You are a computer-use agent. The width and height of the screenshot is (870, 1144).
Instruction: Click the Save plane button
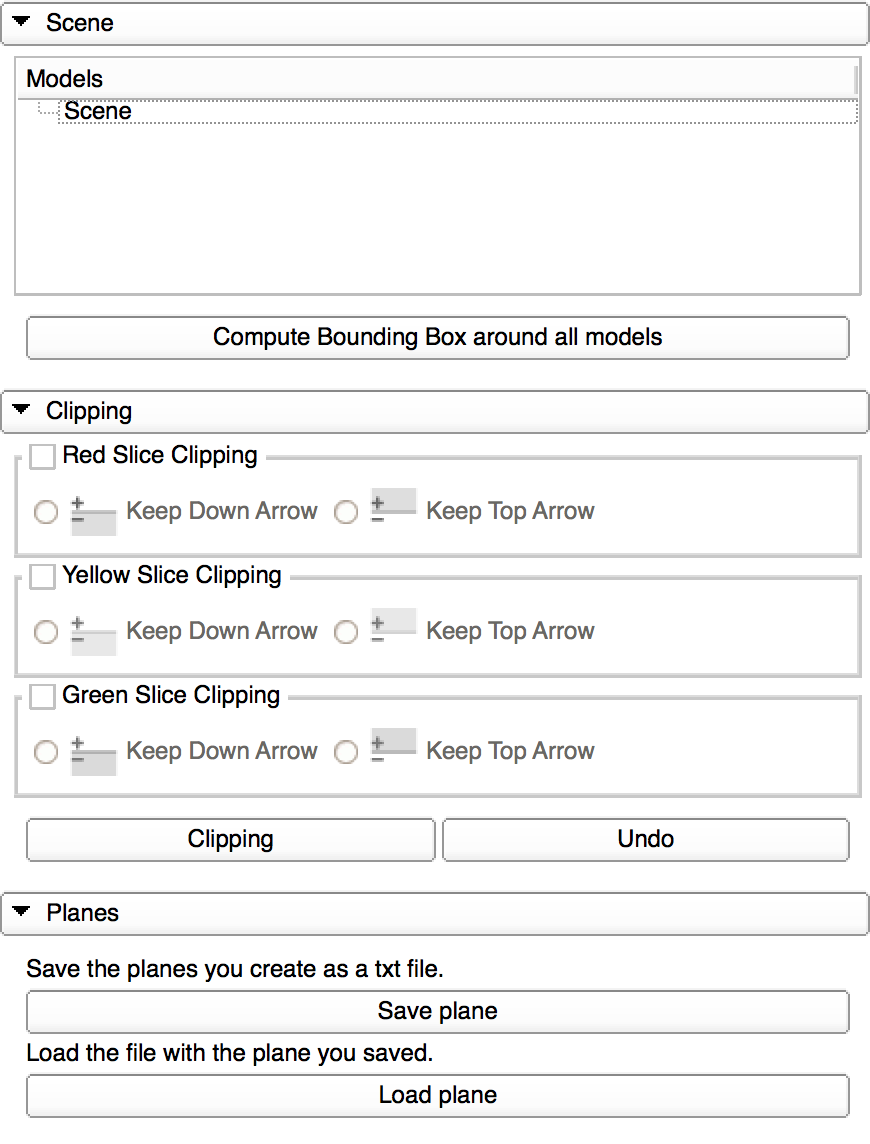click(x=437, y=1011)
